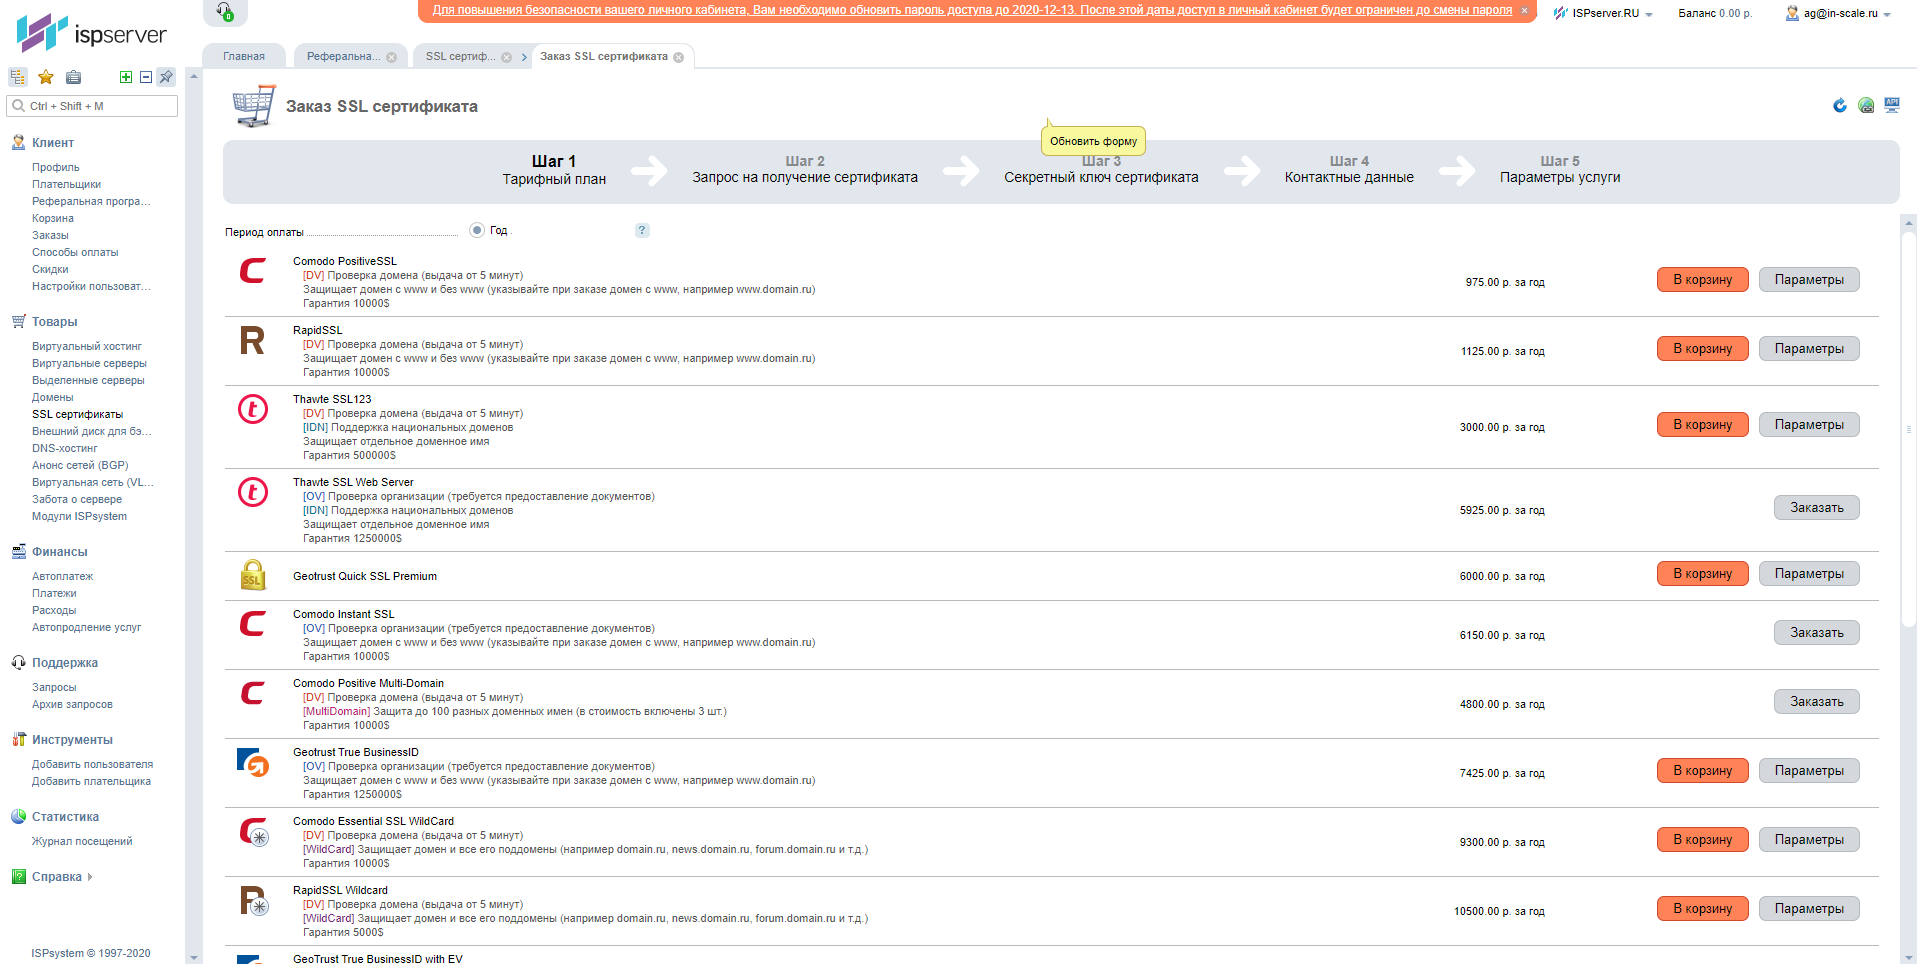Refresh the form with blue arrow icon

1840,105
